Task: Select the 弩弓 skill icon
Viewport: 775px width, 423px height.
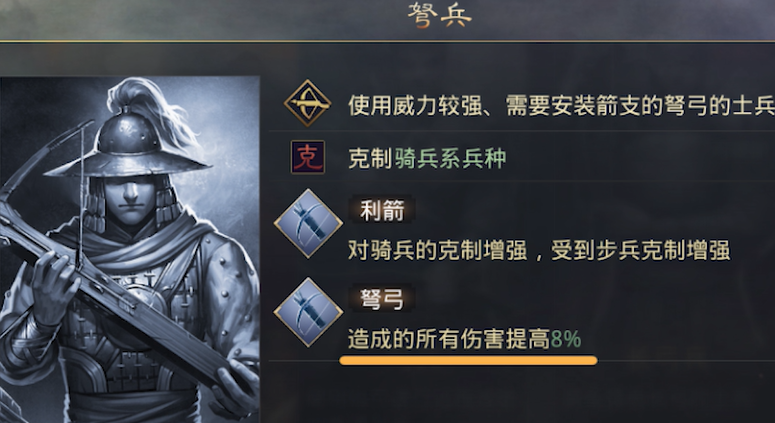Action: (x=309, y=315)
